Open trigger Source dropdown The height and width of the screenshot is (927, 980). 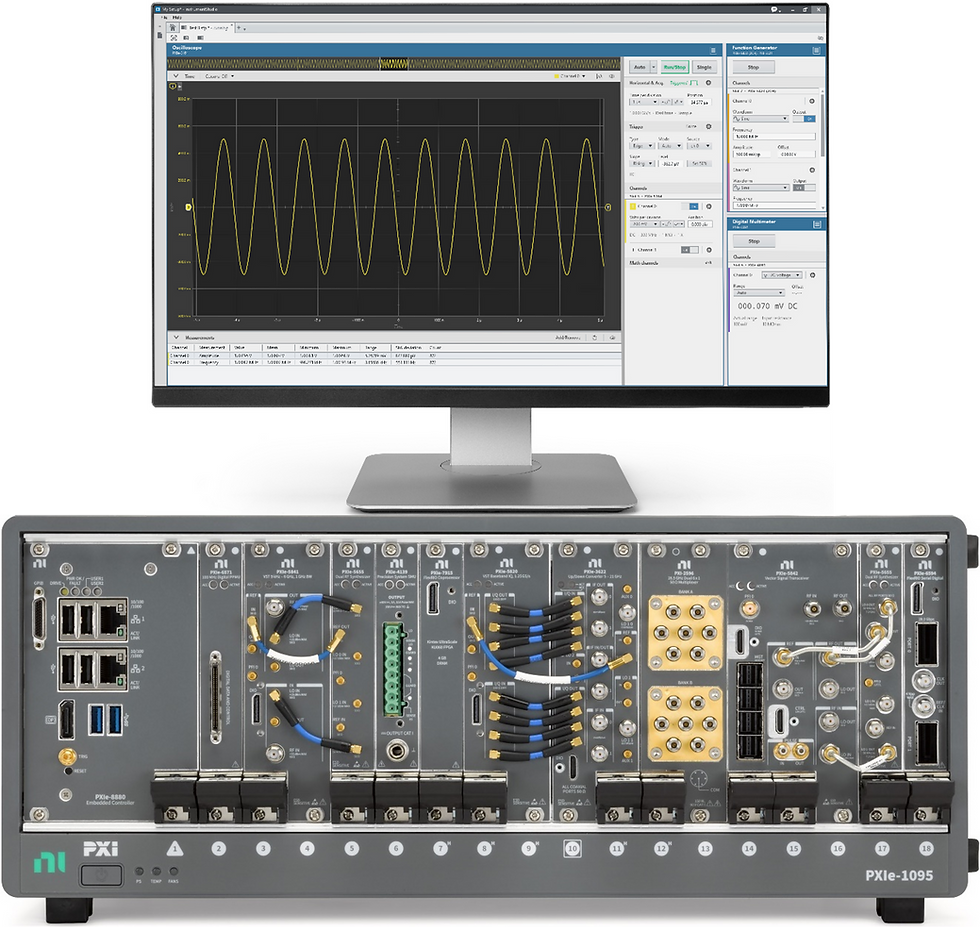pos(699,146)
